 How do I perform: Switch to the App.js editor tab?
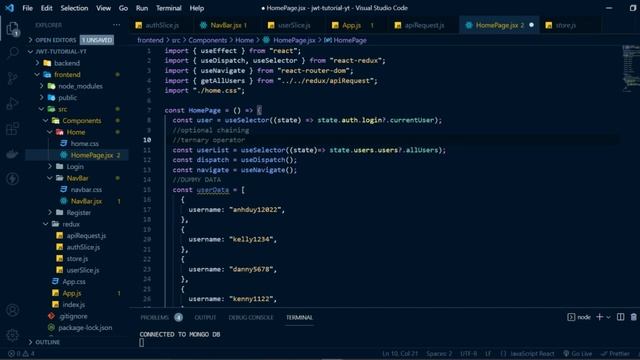(351, 25)
